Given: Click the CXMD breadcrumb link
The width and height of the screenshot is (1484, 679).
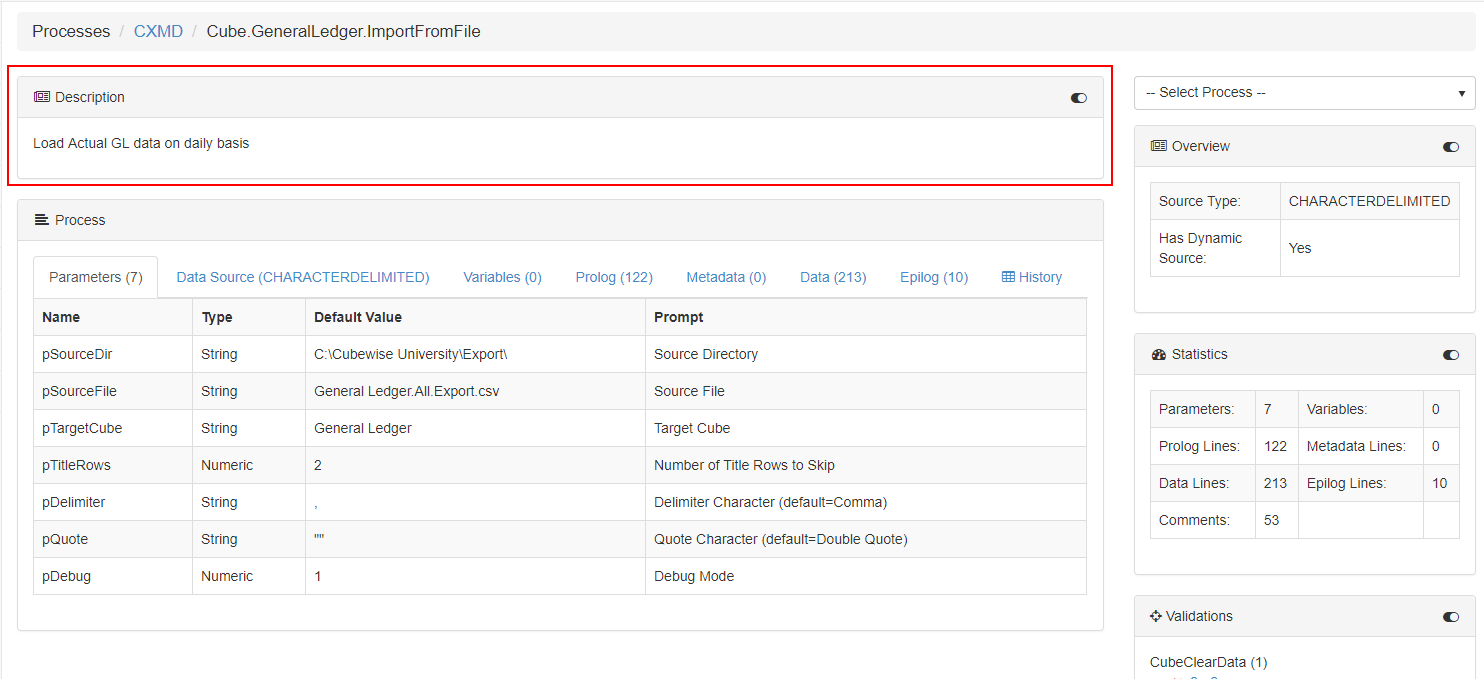Looking at the screenshot, I should pyautogui.click(x=158, y=32).
